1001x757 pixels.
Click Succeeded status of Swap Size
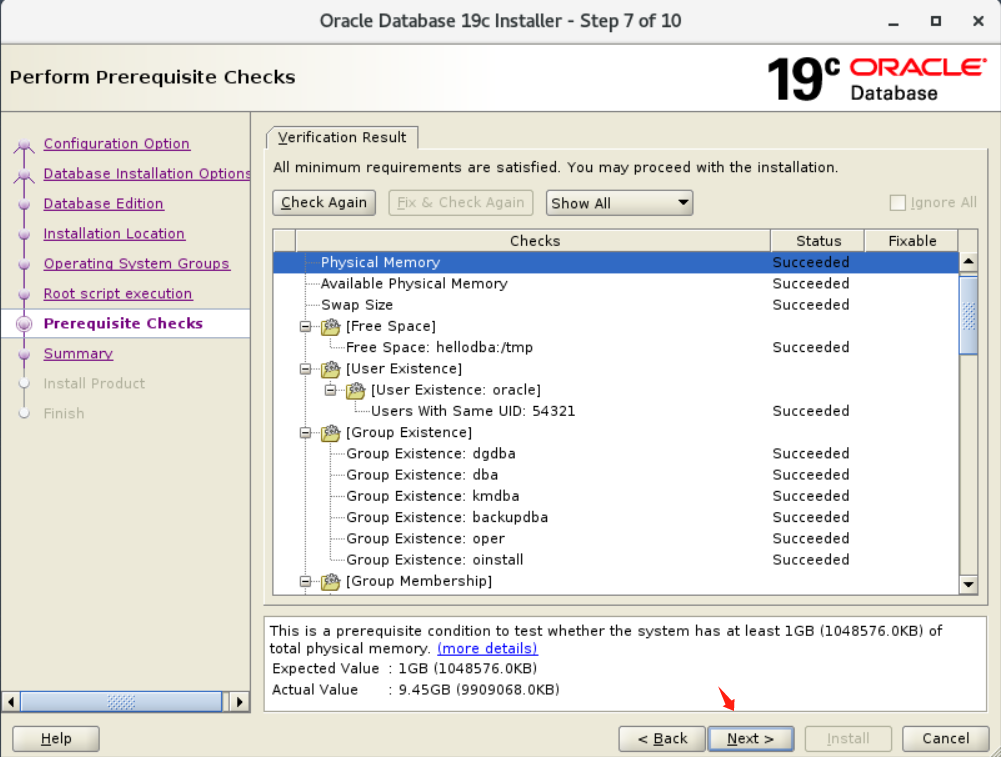point(811,305)
